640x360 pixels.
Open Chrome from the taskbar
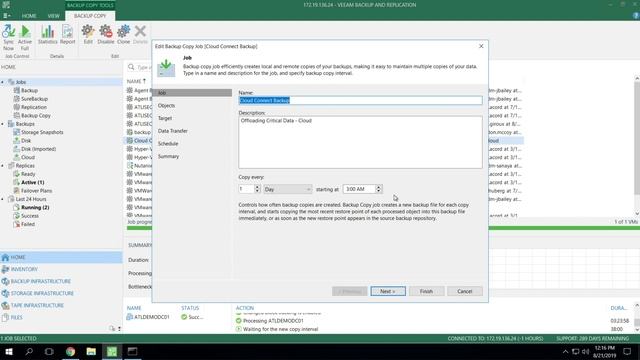click(71, 351)
